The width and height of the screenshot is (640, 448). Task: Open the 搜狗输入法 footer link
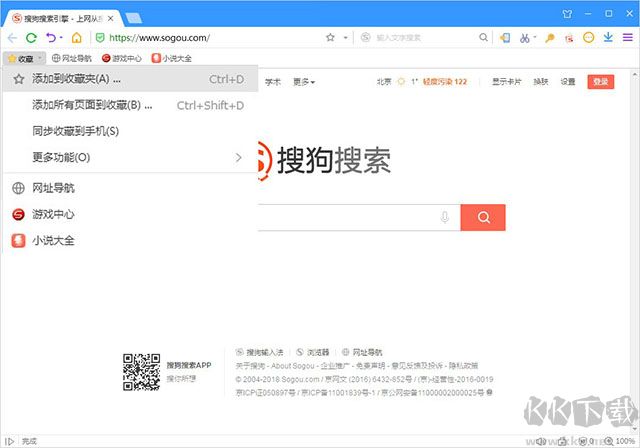(260, 352)
